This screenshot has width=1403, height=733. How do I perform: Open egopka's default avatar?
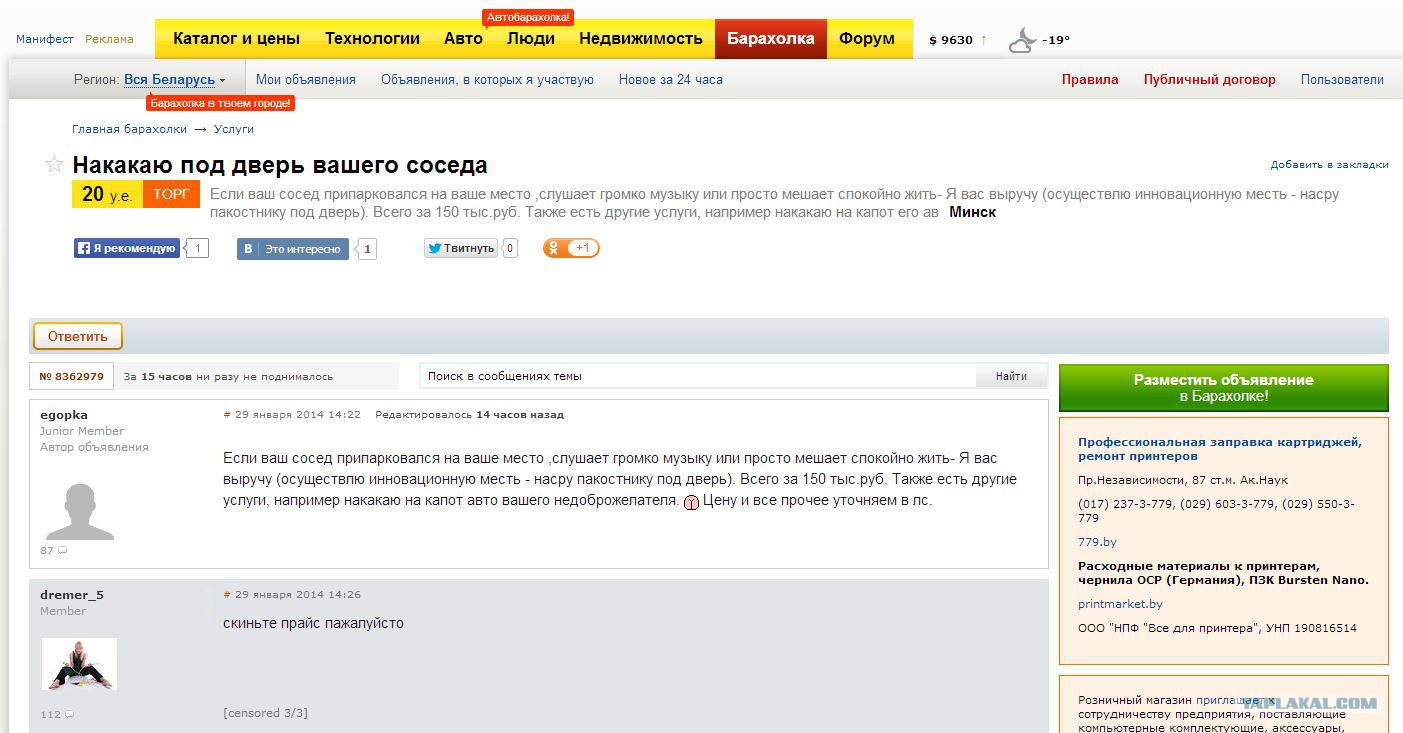[x=79, y=511]
